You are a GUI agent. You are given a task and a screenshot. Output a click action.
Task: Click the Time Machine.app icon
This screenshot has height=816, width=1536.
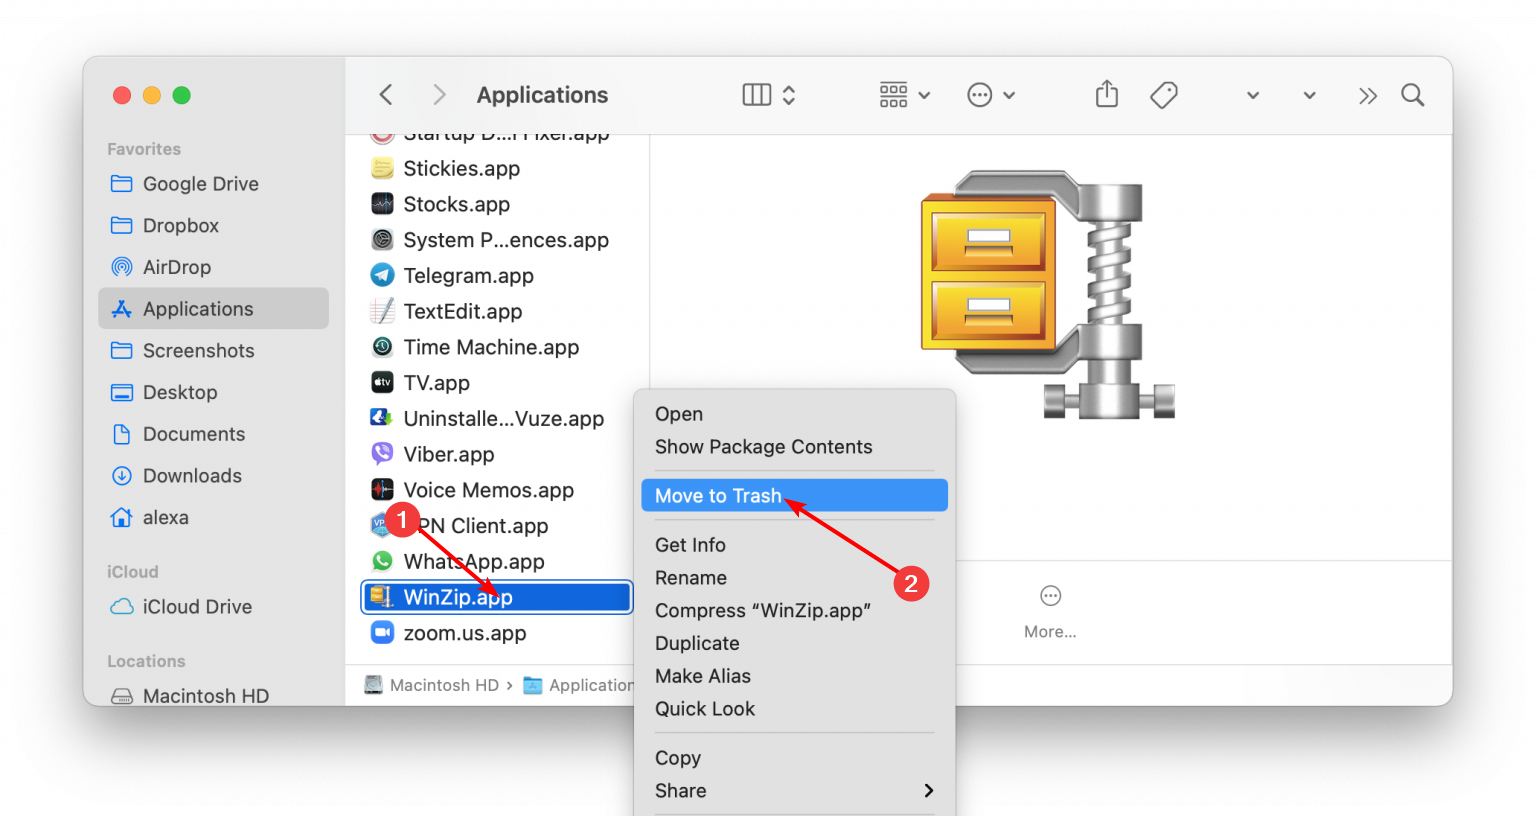pyautogui.click(x=382, y=347)
